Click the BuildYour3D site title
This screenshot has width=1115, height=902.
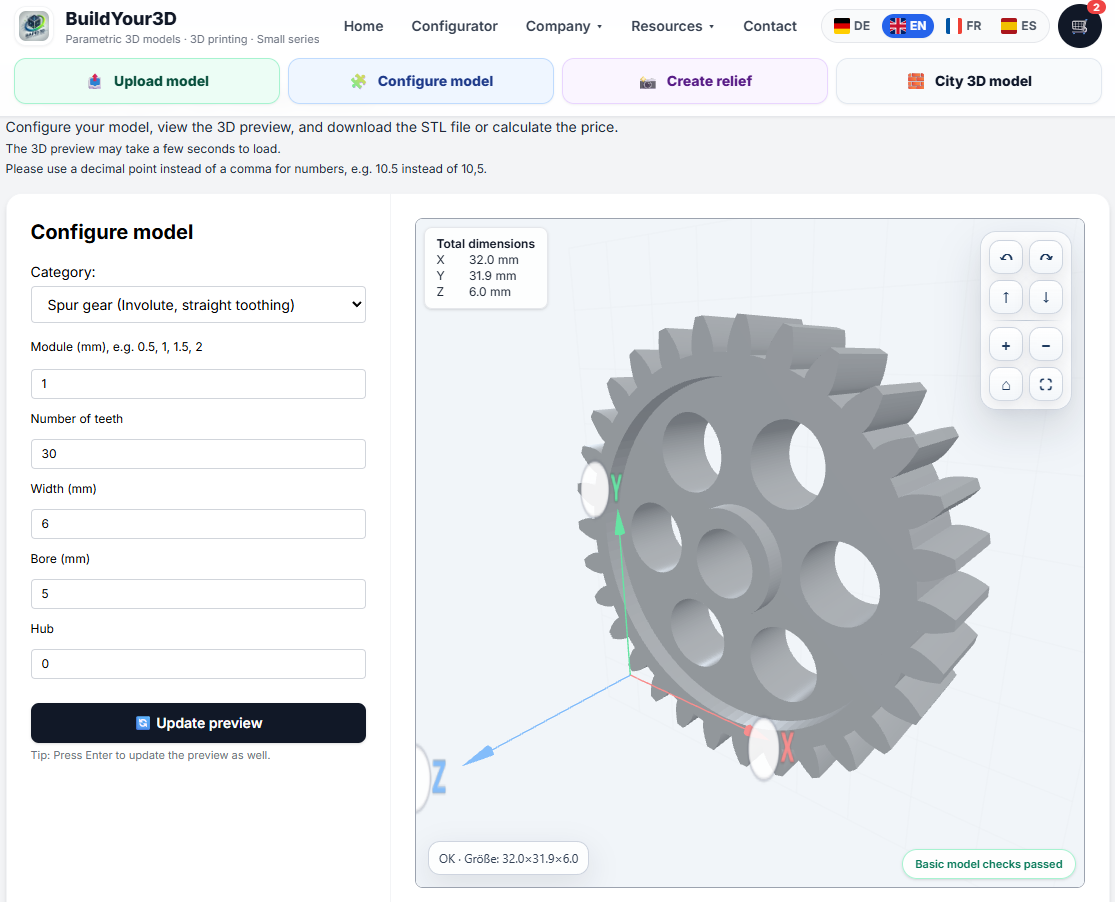pyautogui.click(x=121, y=18)
